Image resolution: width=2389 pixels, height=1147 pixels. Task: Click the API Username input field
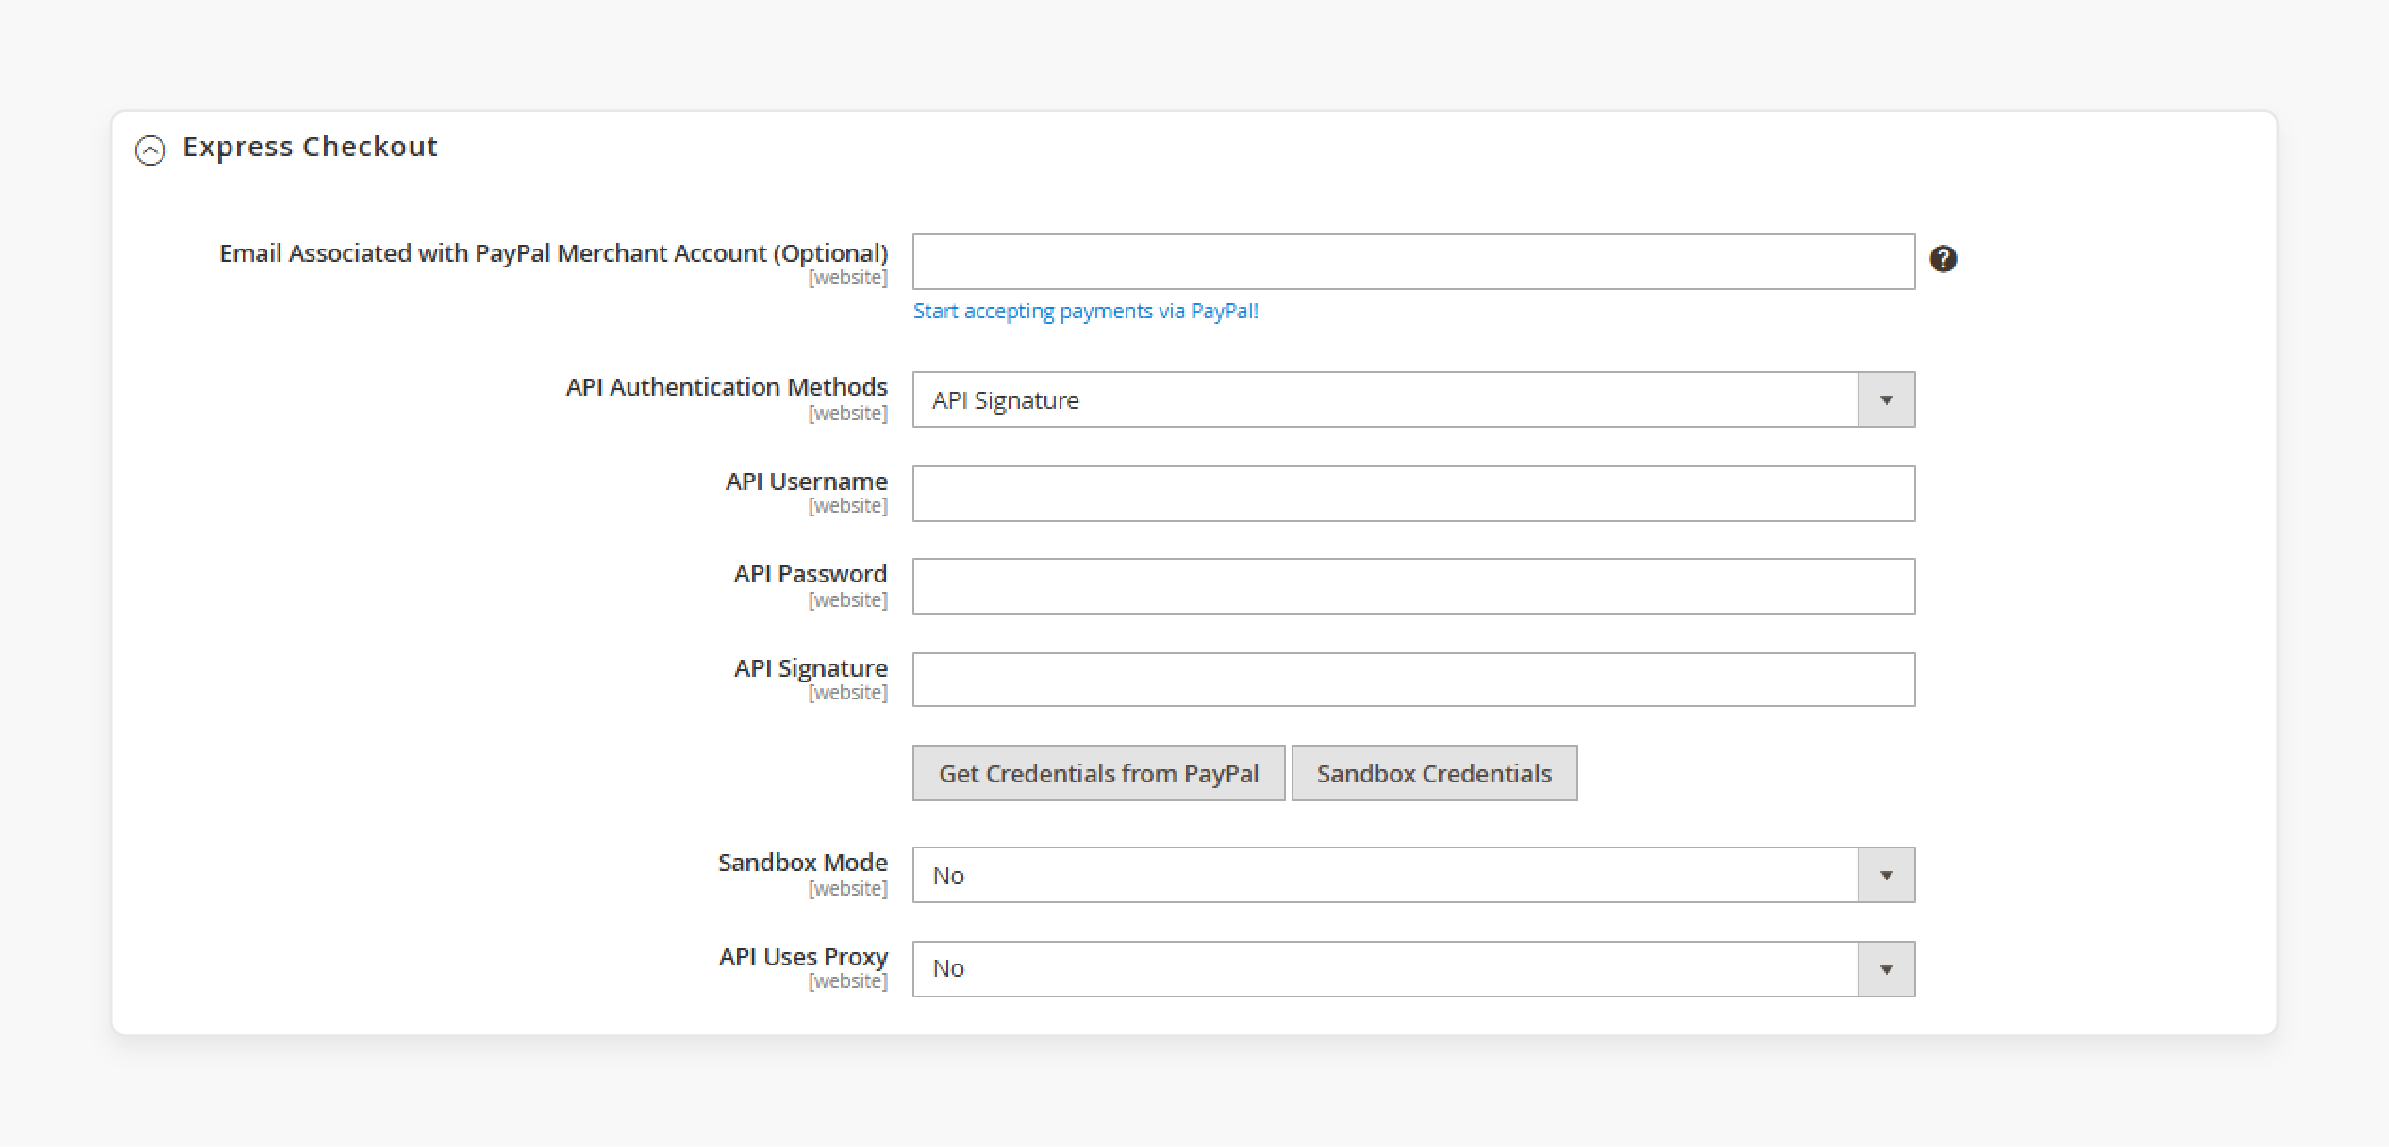(x=1413, y=494)
